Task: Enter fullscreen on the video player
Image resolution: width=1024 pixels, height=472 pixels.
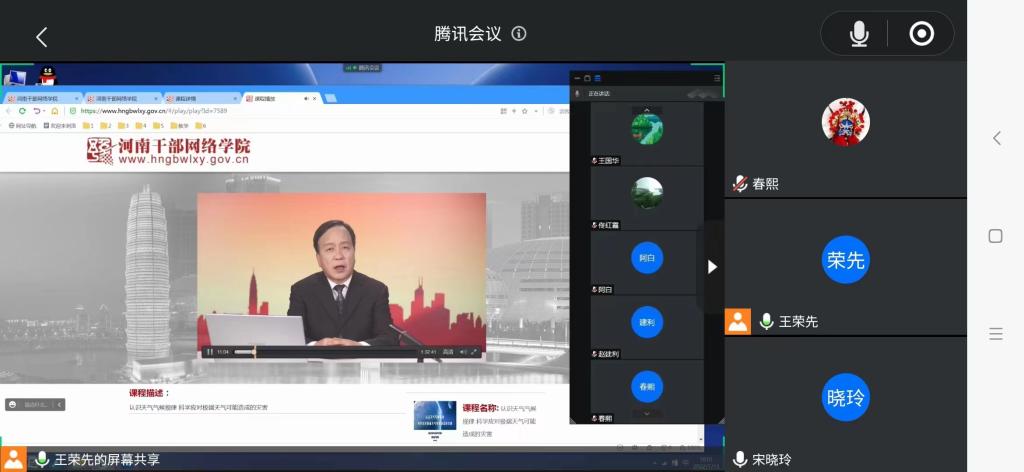Action: pos(475,352)
